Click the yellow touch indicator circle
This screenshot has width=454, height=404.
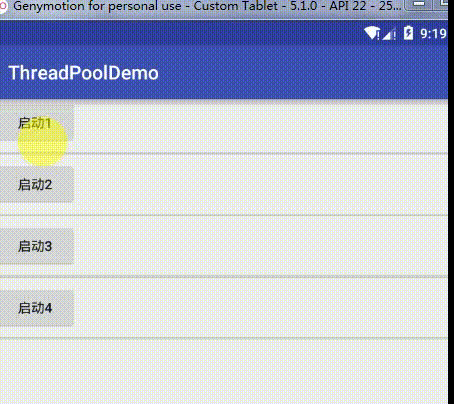[x=42, y=143]
